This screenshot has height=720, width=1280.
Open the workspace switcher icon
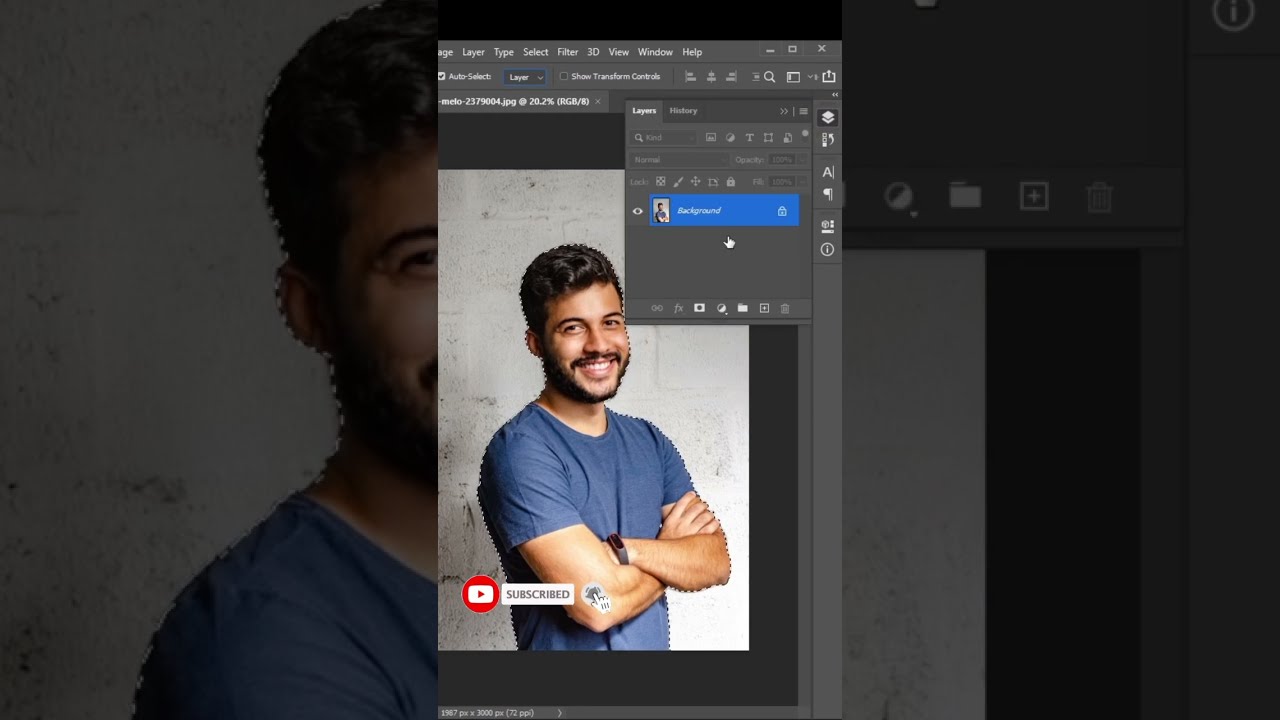793,76
